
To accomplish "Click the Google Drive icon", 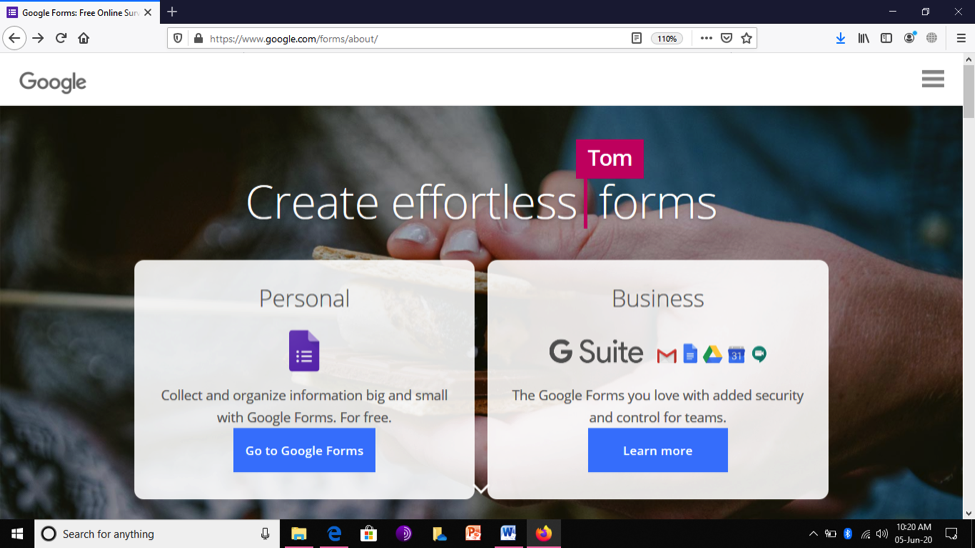I will click(x=713, y=354).
